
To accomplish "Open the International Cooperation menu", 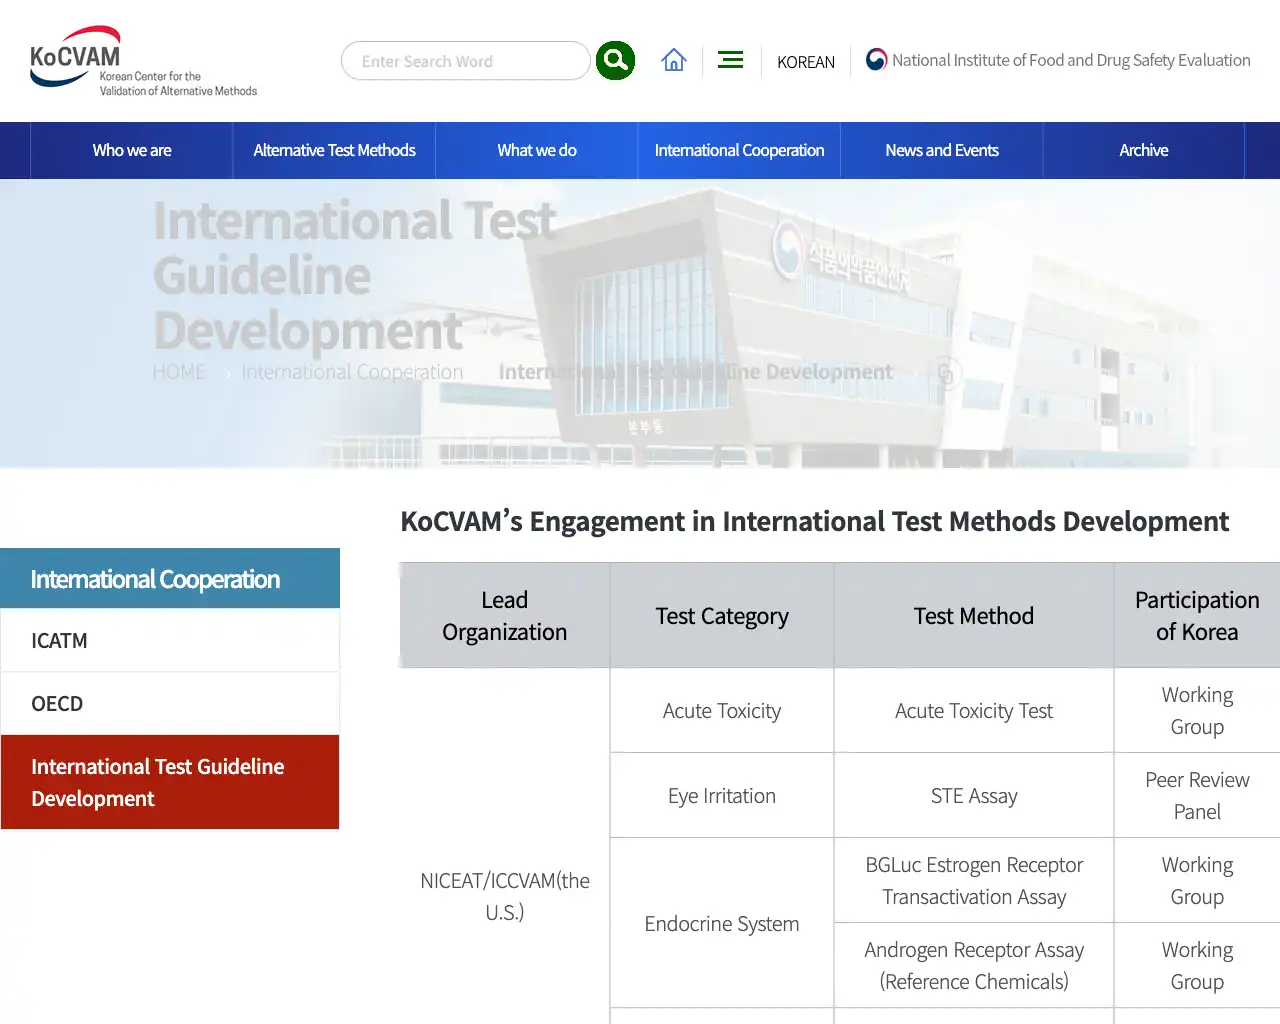I will (x=739, y=150).
